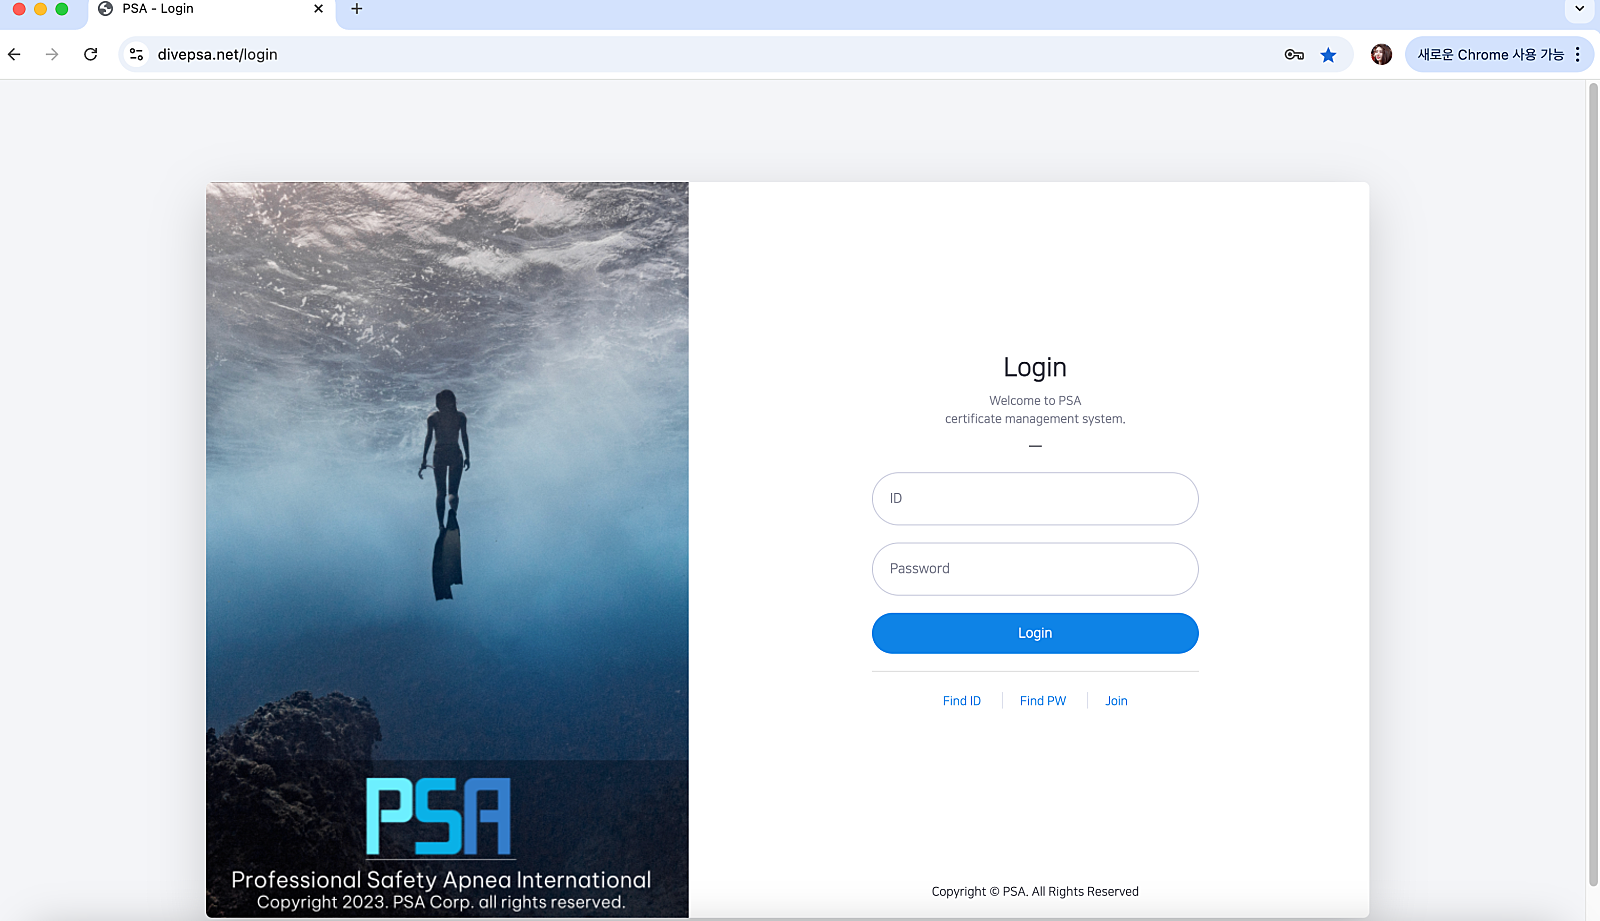
Task: Close the PSA - Login tab
Action: point(318,9)
